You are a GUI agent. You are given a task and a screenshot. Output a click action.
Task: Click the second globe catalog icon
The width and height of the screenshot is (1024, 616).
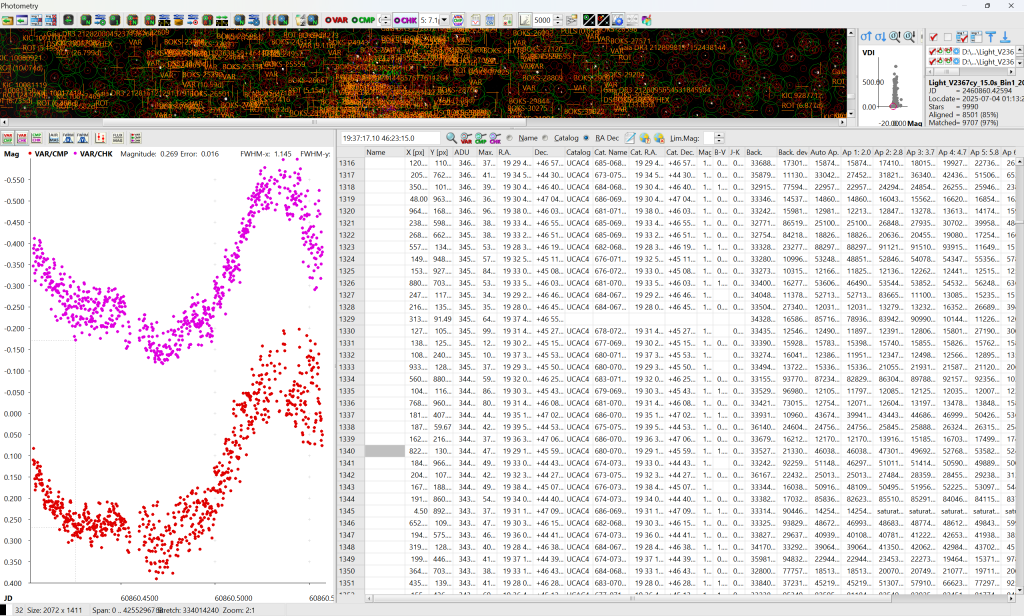tap(659, 138)
